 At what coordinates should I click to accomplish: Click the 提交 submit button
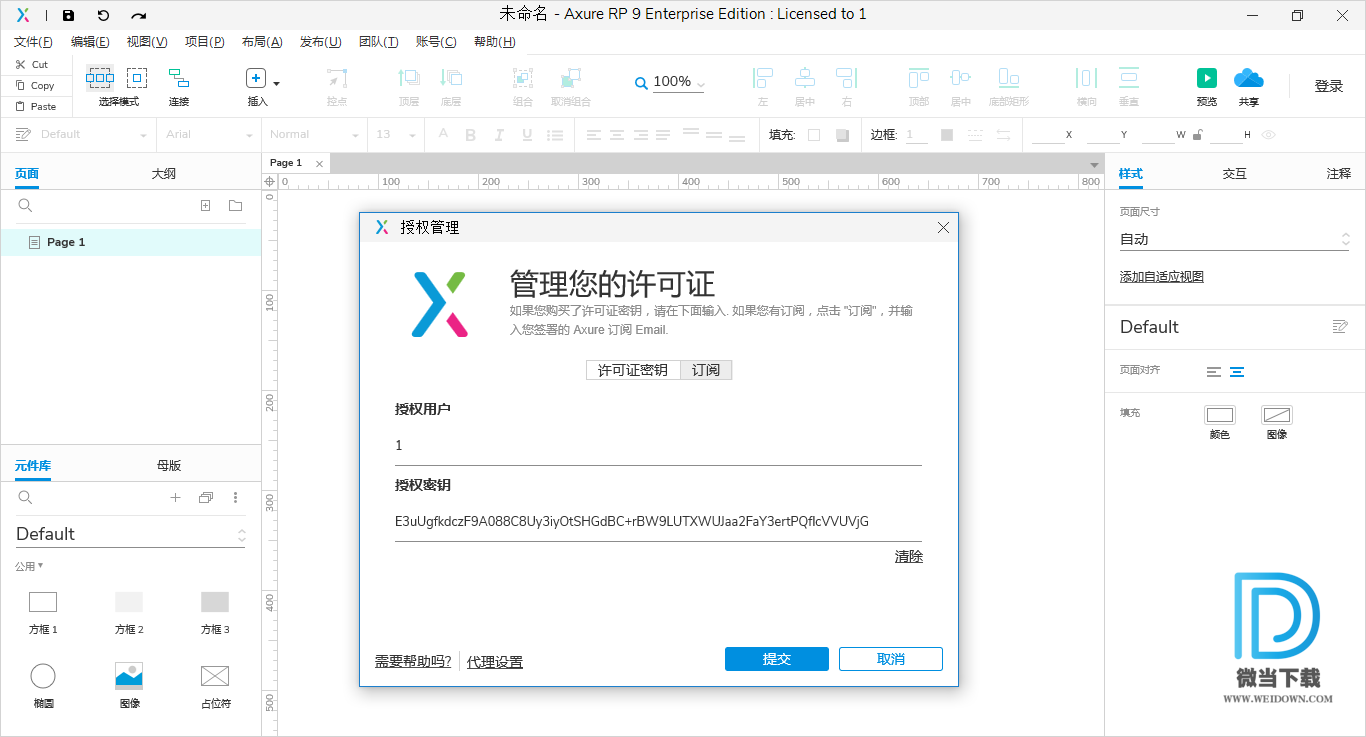(x=777, y=659)
